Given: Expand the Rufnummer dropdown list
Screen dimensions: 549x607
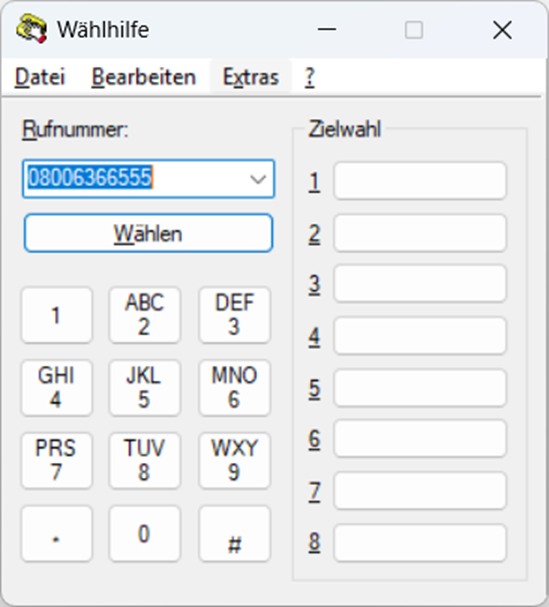Looking at the screenshot, I should (x=257, y=179).
